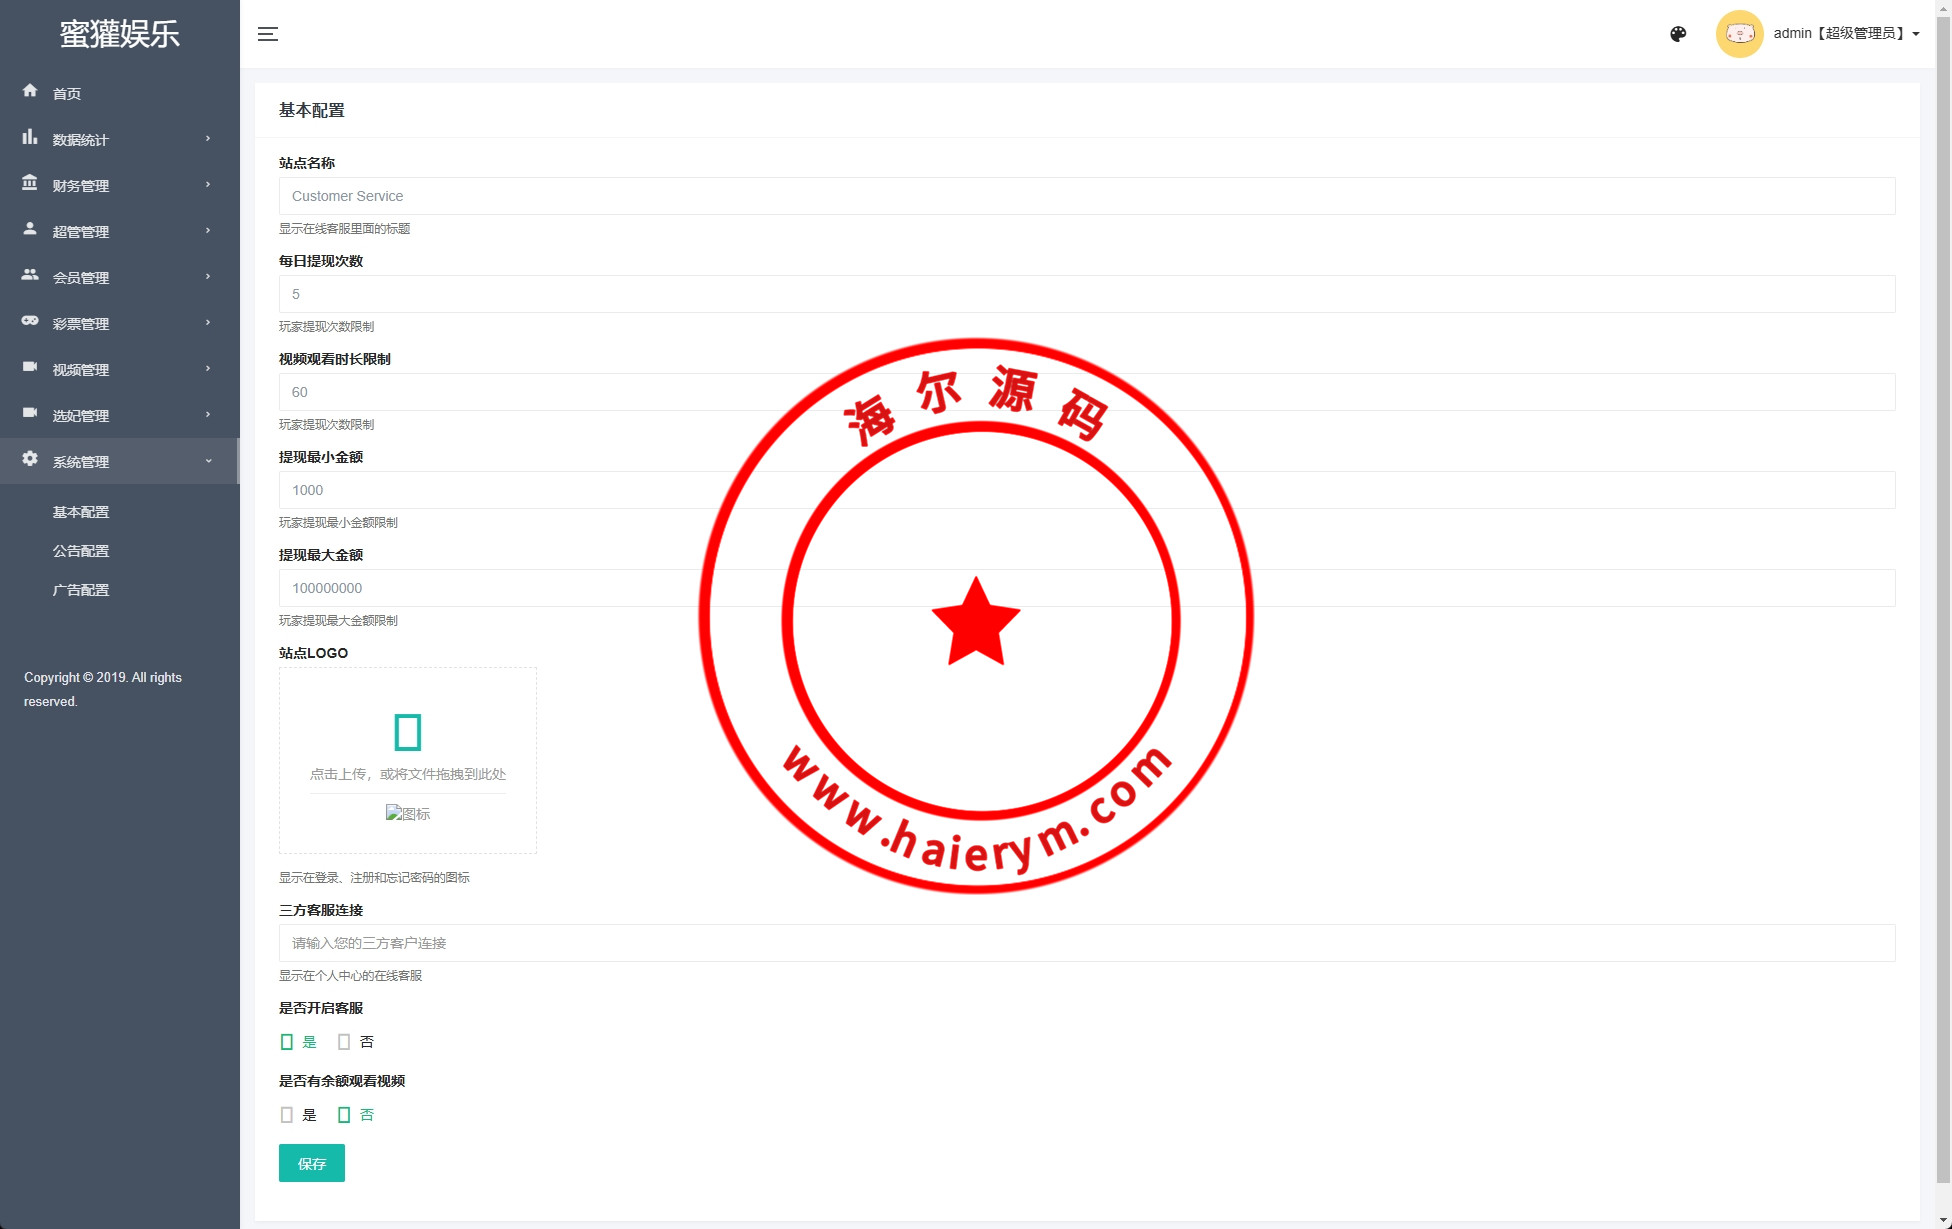Open the theme palette icon in the header
Screen dimensions: 1952x1229
[x=1678, y=34]
